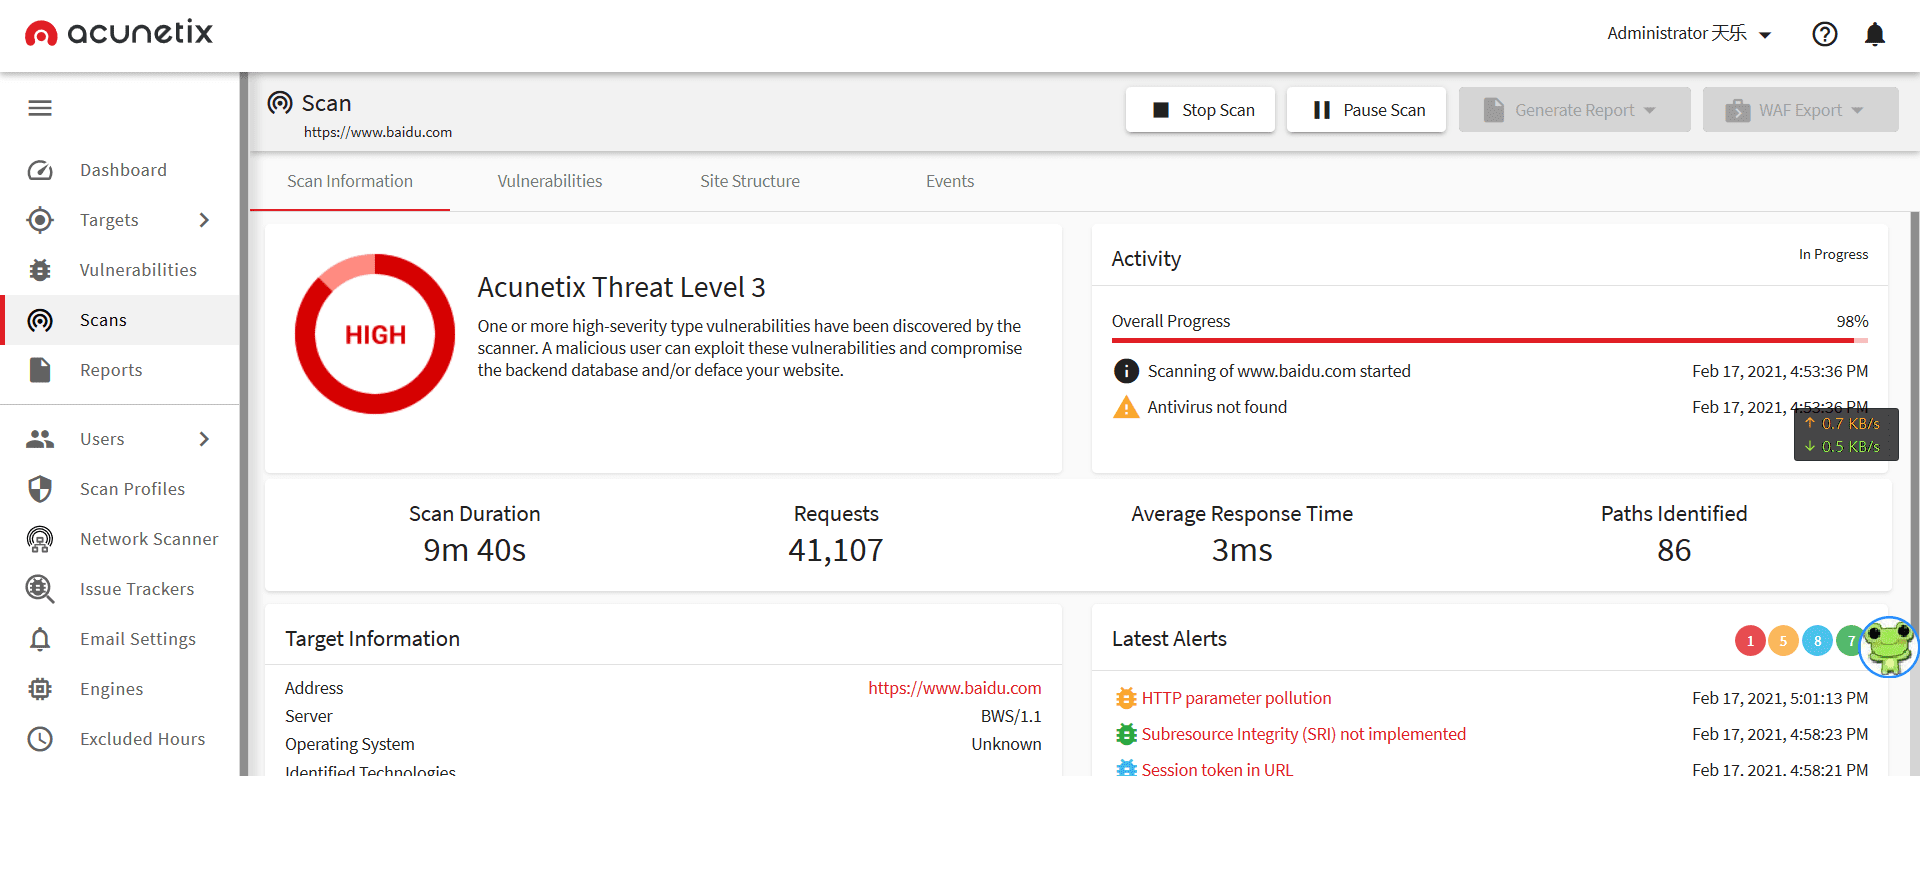This screenshot has width=1920, height=876.
Task: Open Scan Profiles in the sidebar
Action: [120, 489]
